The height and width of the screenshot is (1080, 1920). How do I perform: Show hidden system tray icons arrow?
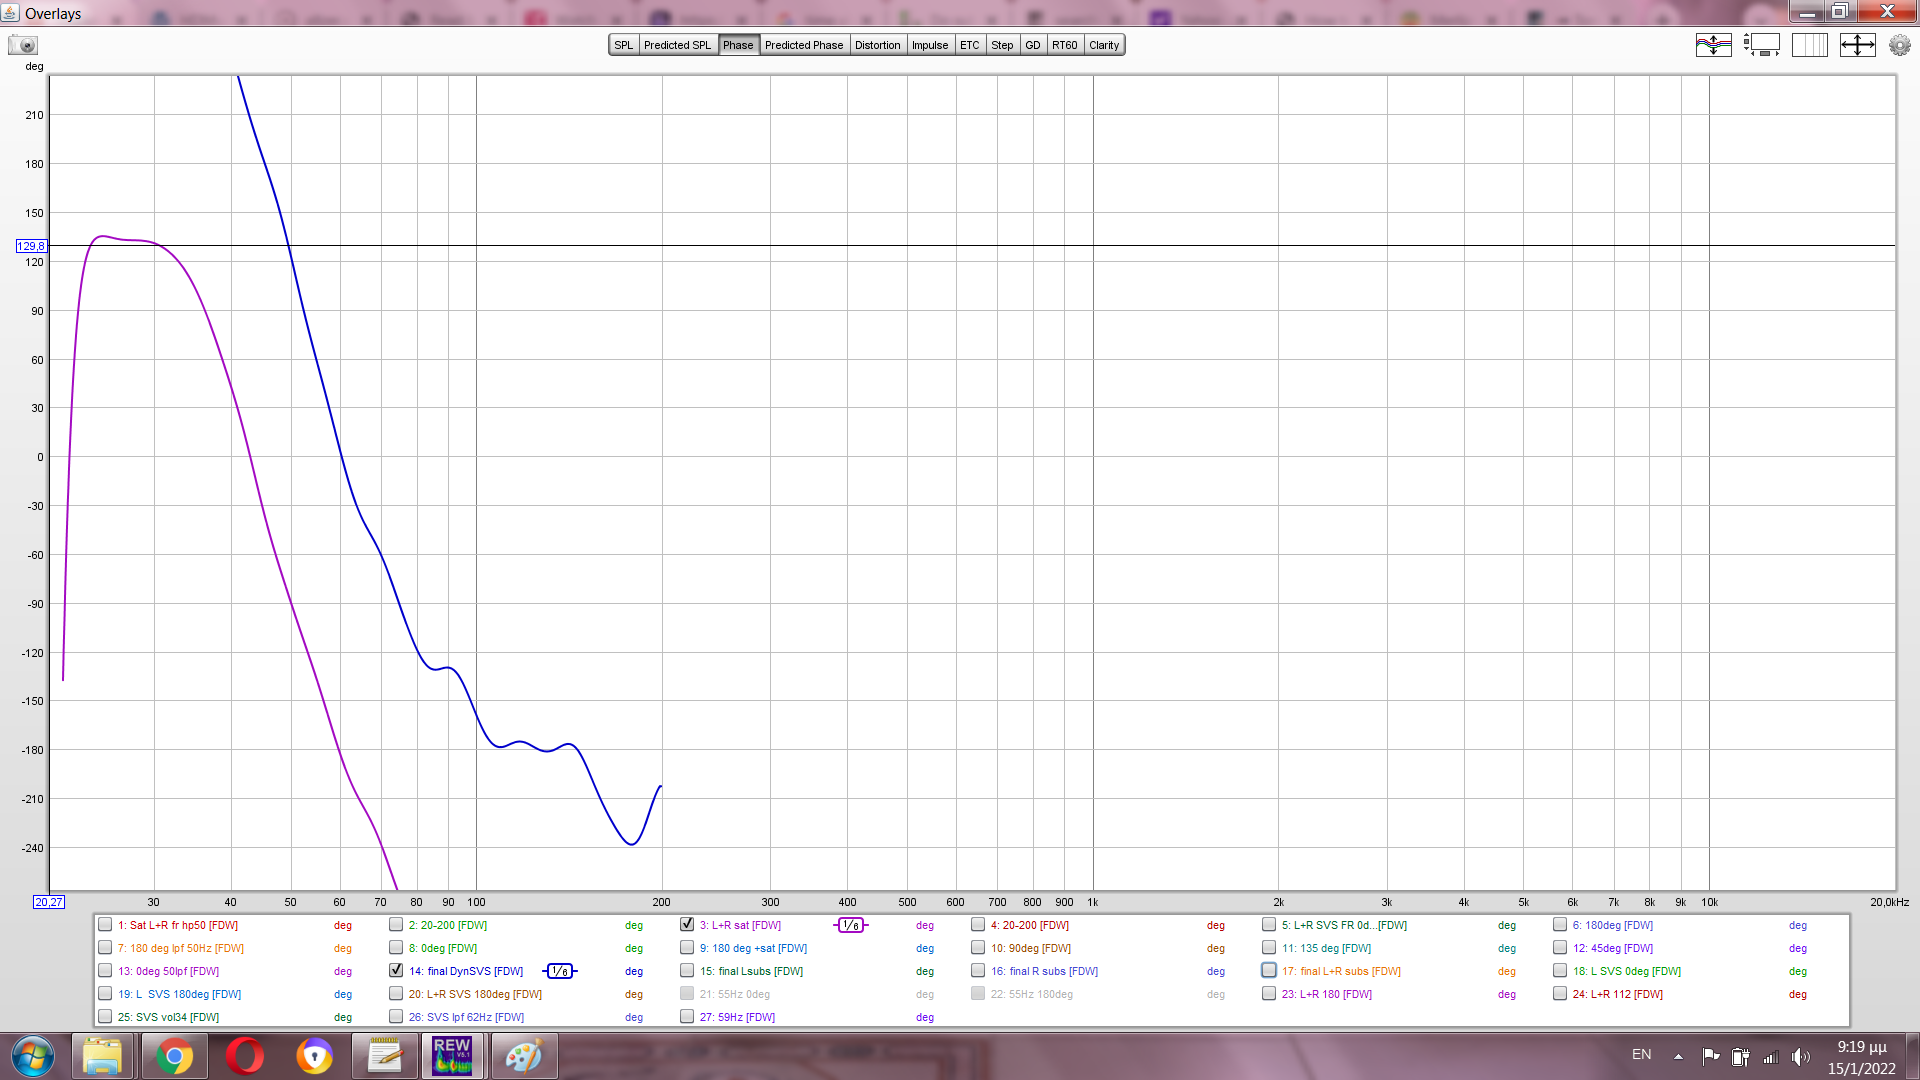tap(1678, 1056)
